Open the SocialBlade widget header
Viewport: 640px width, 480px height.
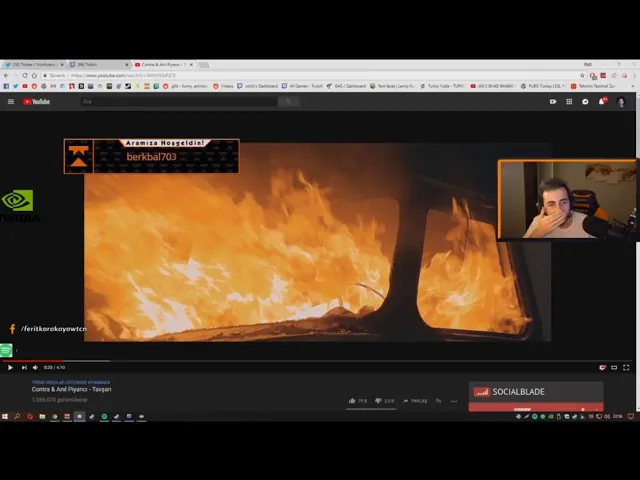click(536, 392)
